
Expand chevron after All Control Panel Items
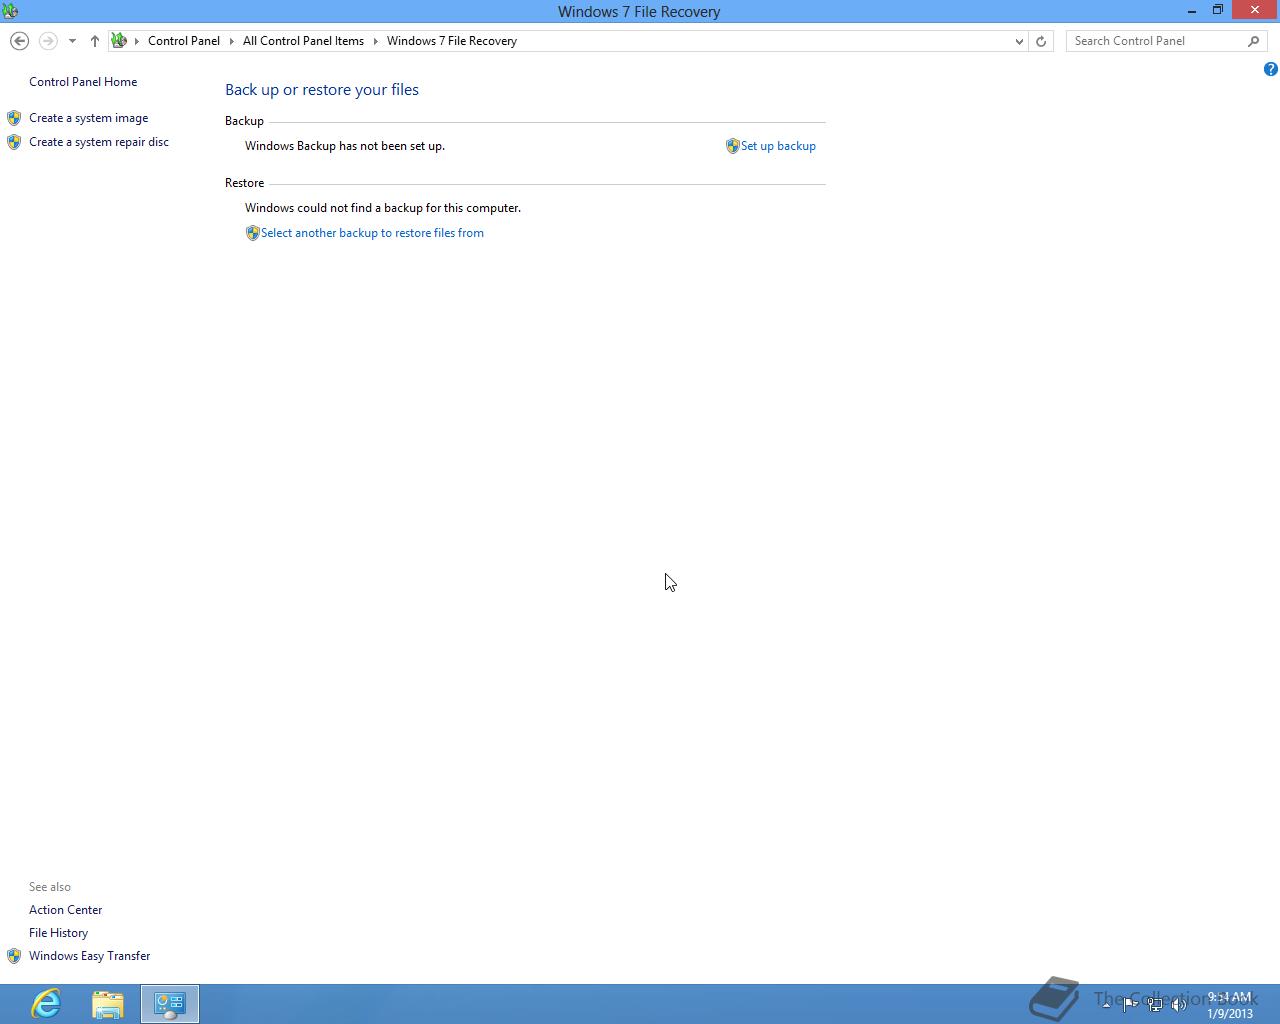376,41
